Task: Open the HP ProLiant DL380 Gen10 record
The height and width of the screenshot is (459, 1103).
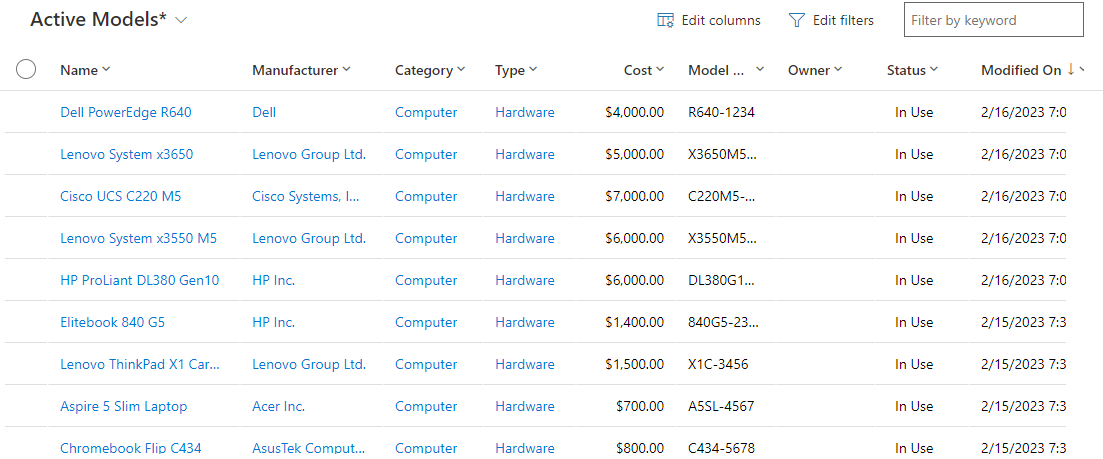Action: pyautogui.click(x=140, y=280)
